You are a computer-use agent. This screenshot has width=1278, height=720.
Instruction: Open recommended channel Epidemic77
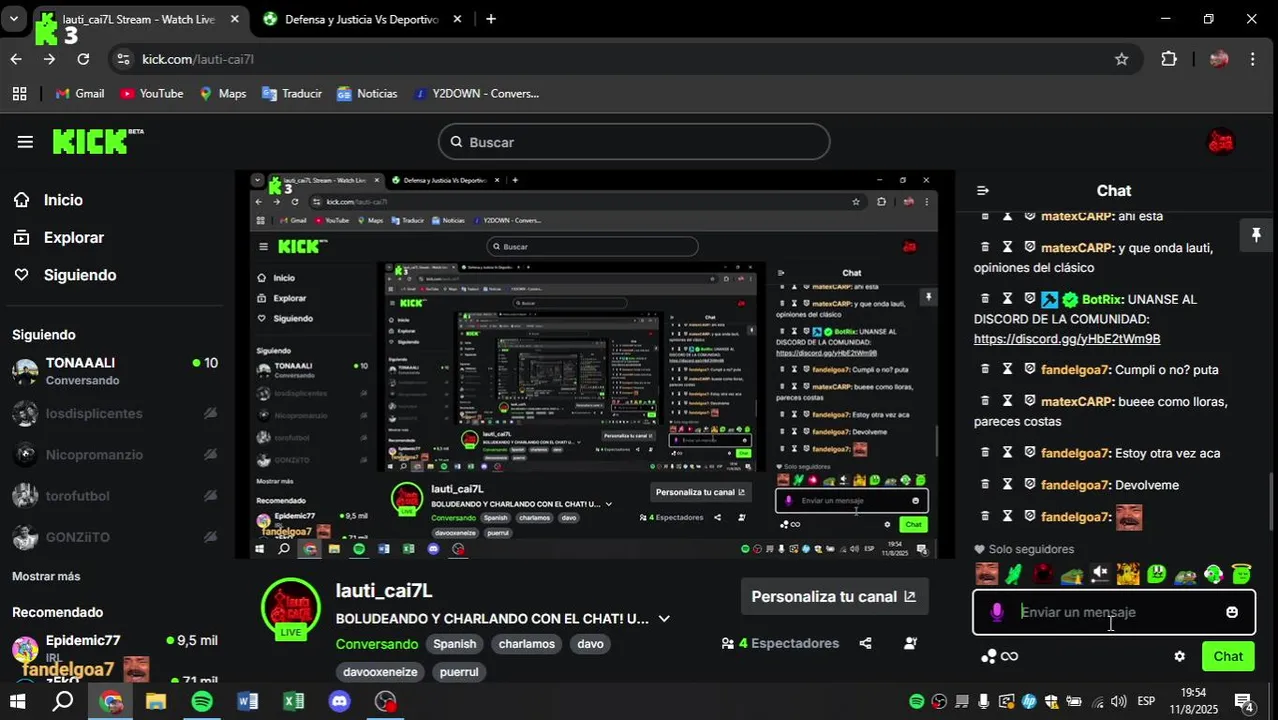(x=115, y=648)
